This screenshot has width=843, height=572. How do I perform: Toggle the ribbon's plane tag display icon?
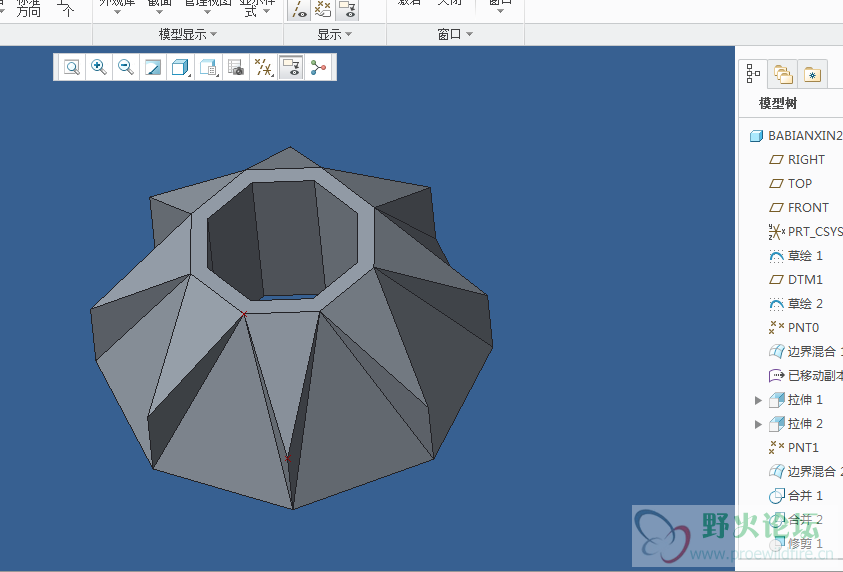(x=298, y=10)
